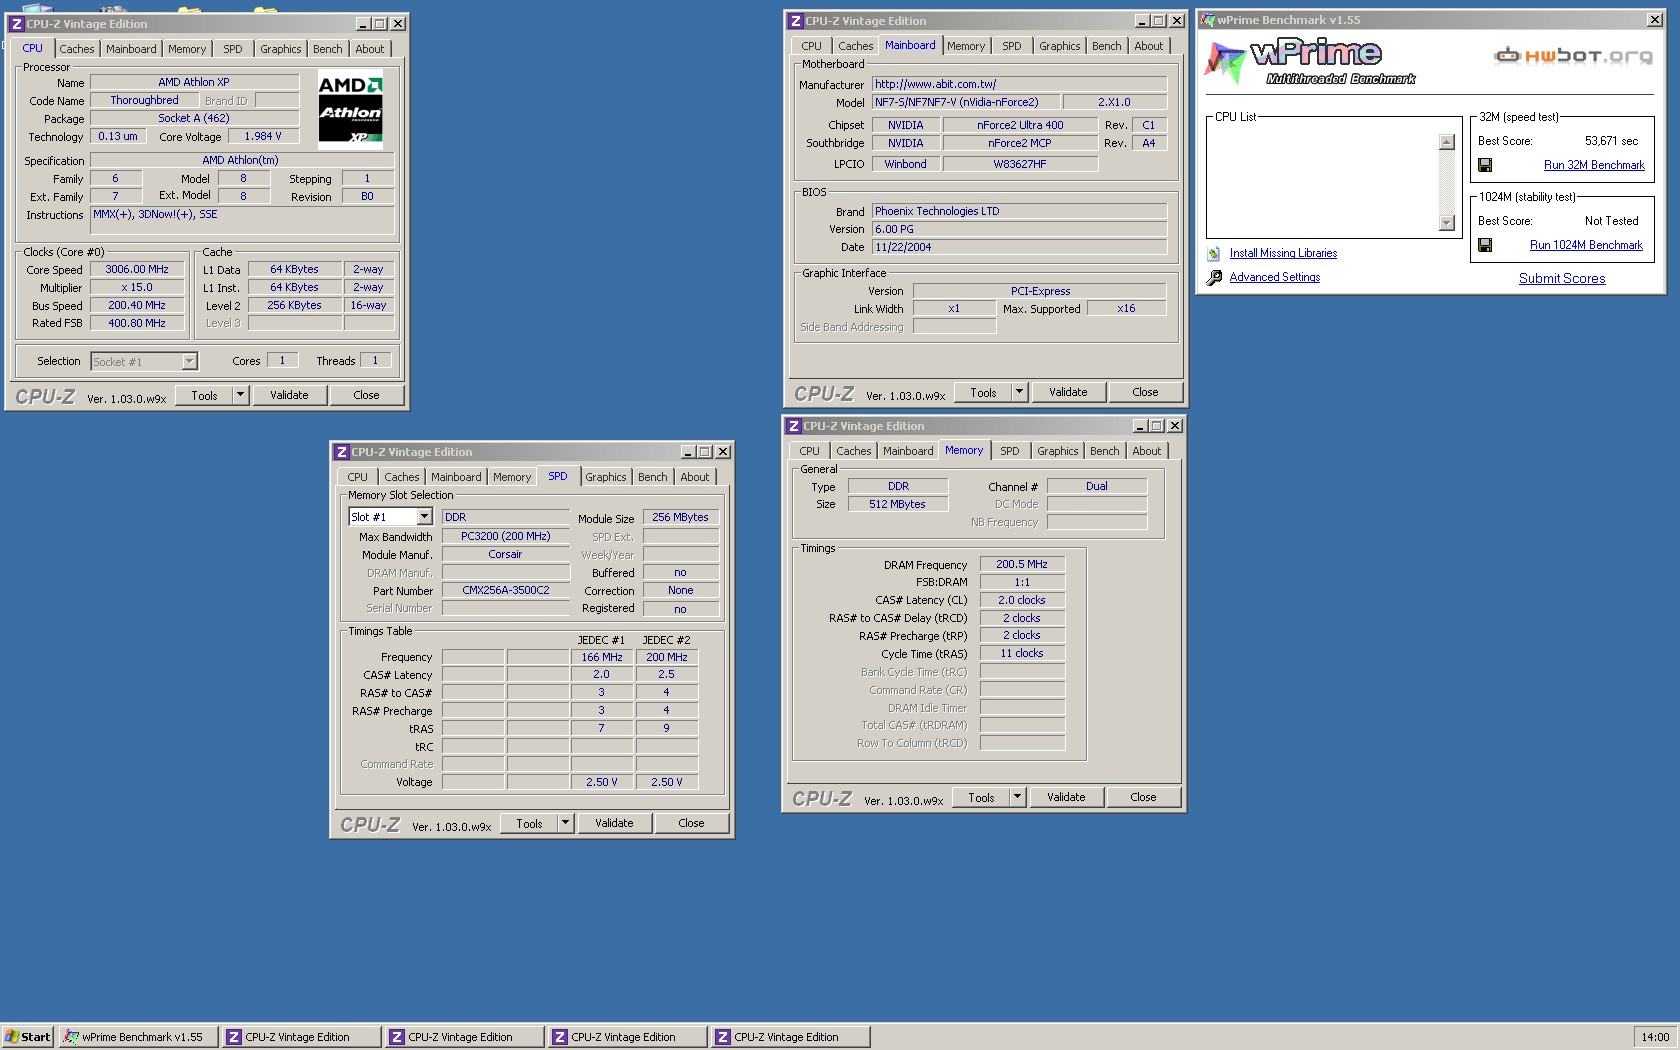Click the floppy save icon for 1024M score
Viewport: 1680px width, 1050px height.
[x=1485, y=245]
